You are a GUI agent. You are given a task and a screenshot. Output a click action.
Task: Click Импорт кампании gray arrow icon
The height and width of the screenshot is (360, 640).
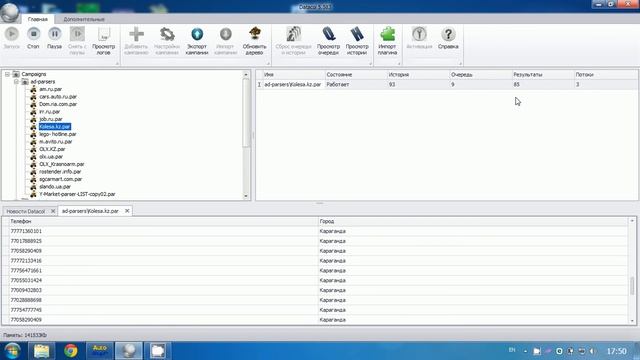tap(225, 34)
